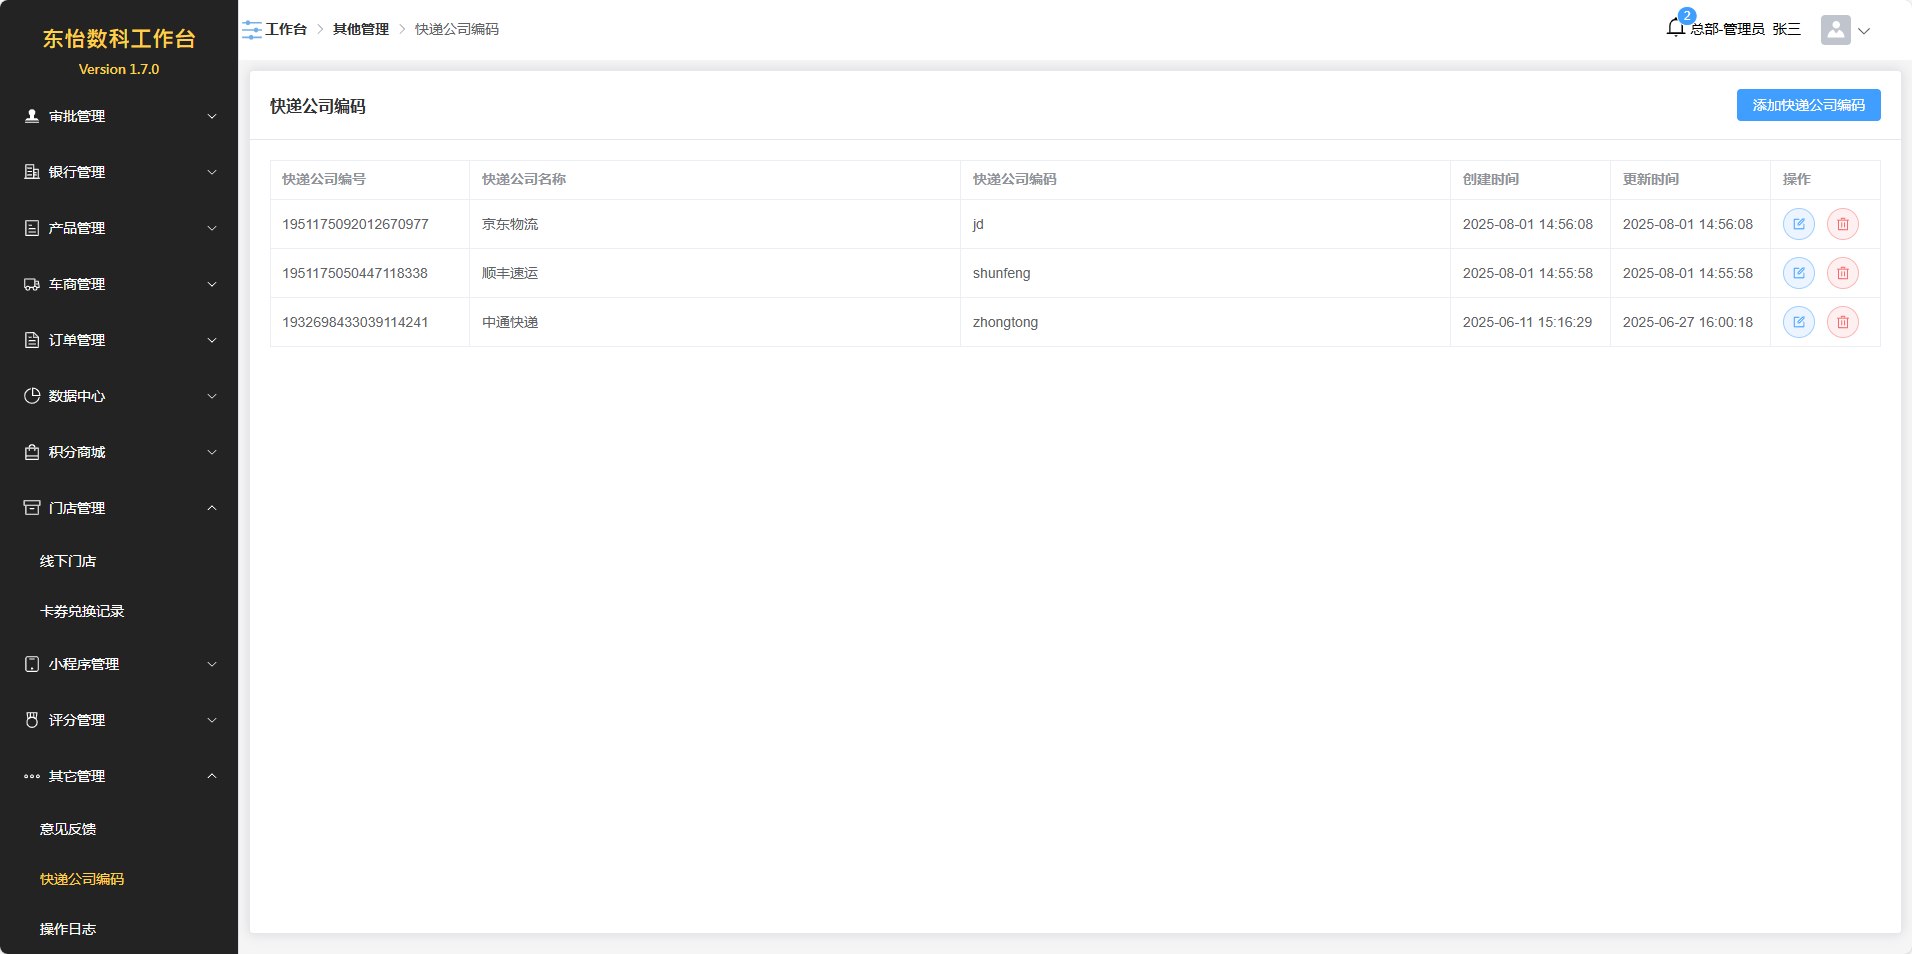Delete the 京东物流 courier entry
1912x954 pixels.
click(x=1842, y=224)
